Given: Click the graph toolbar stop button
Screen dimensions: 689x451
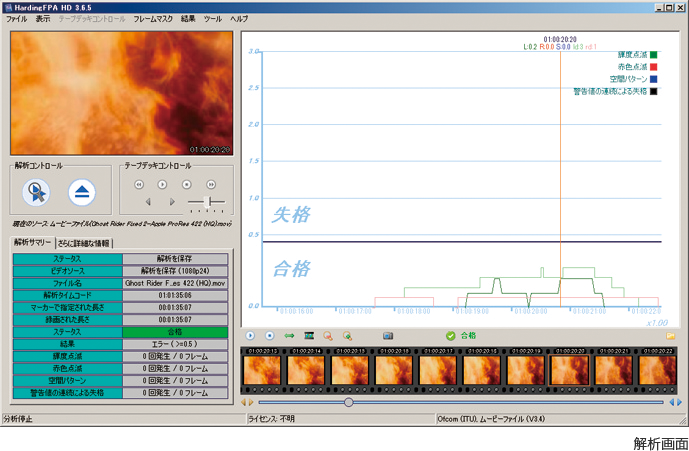Looking at the screenshot, I should 270,336.
